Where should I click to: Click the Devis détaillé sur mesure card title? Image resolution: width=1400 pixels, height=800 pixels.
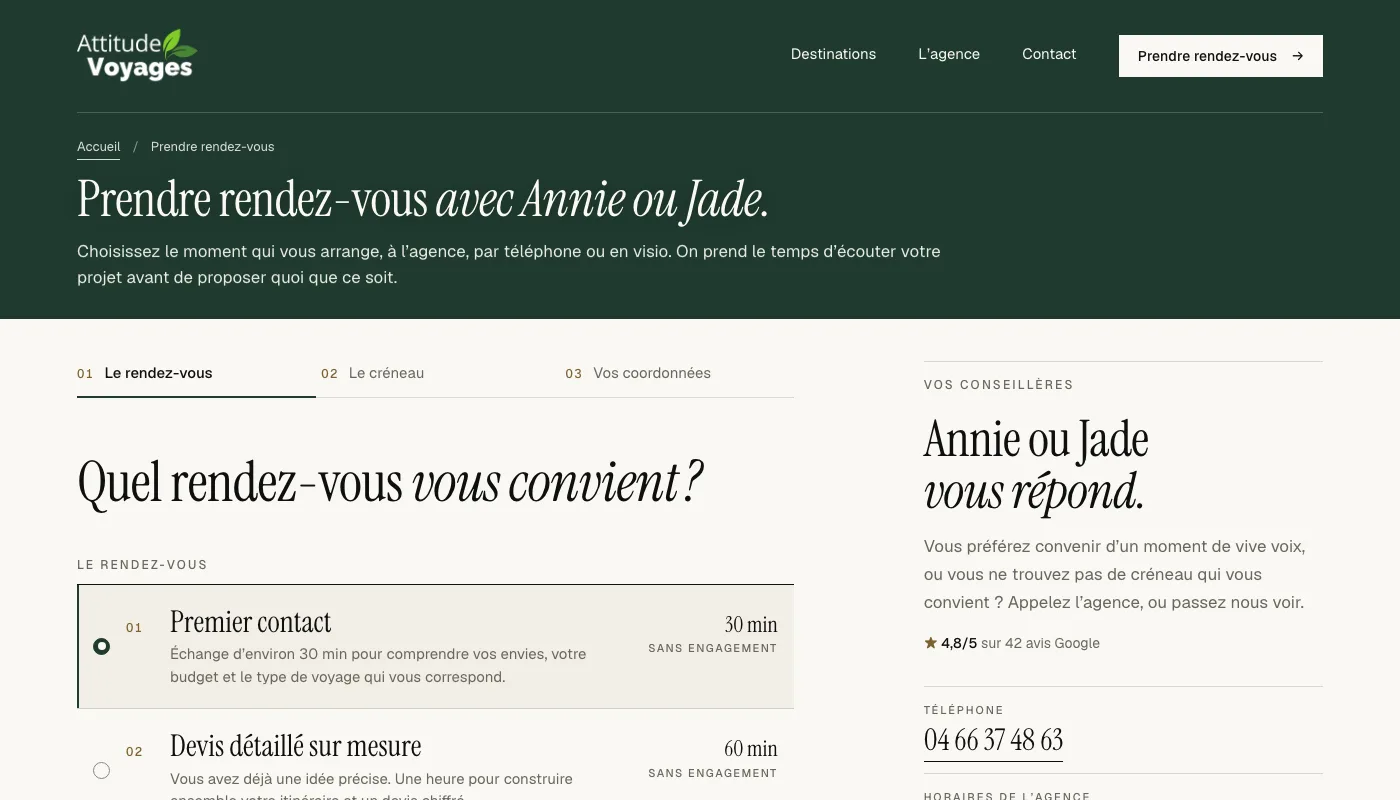[295, 746]
